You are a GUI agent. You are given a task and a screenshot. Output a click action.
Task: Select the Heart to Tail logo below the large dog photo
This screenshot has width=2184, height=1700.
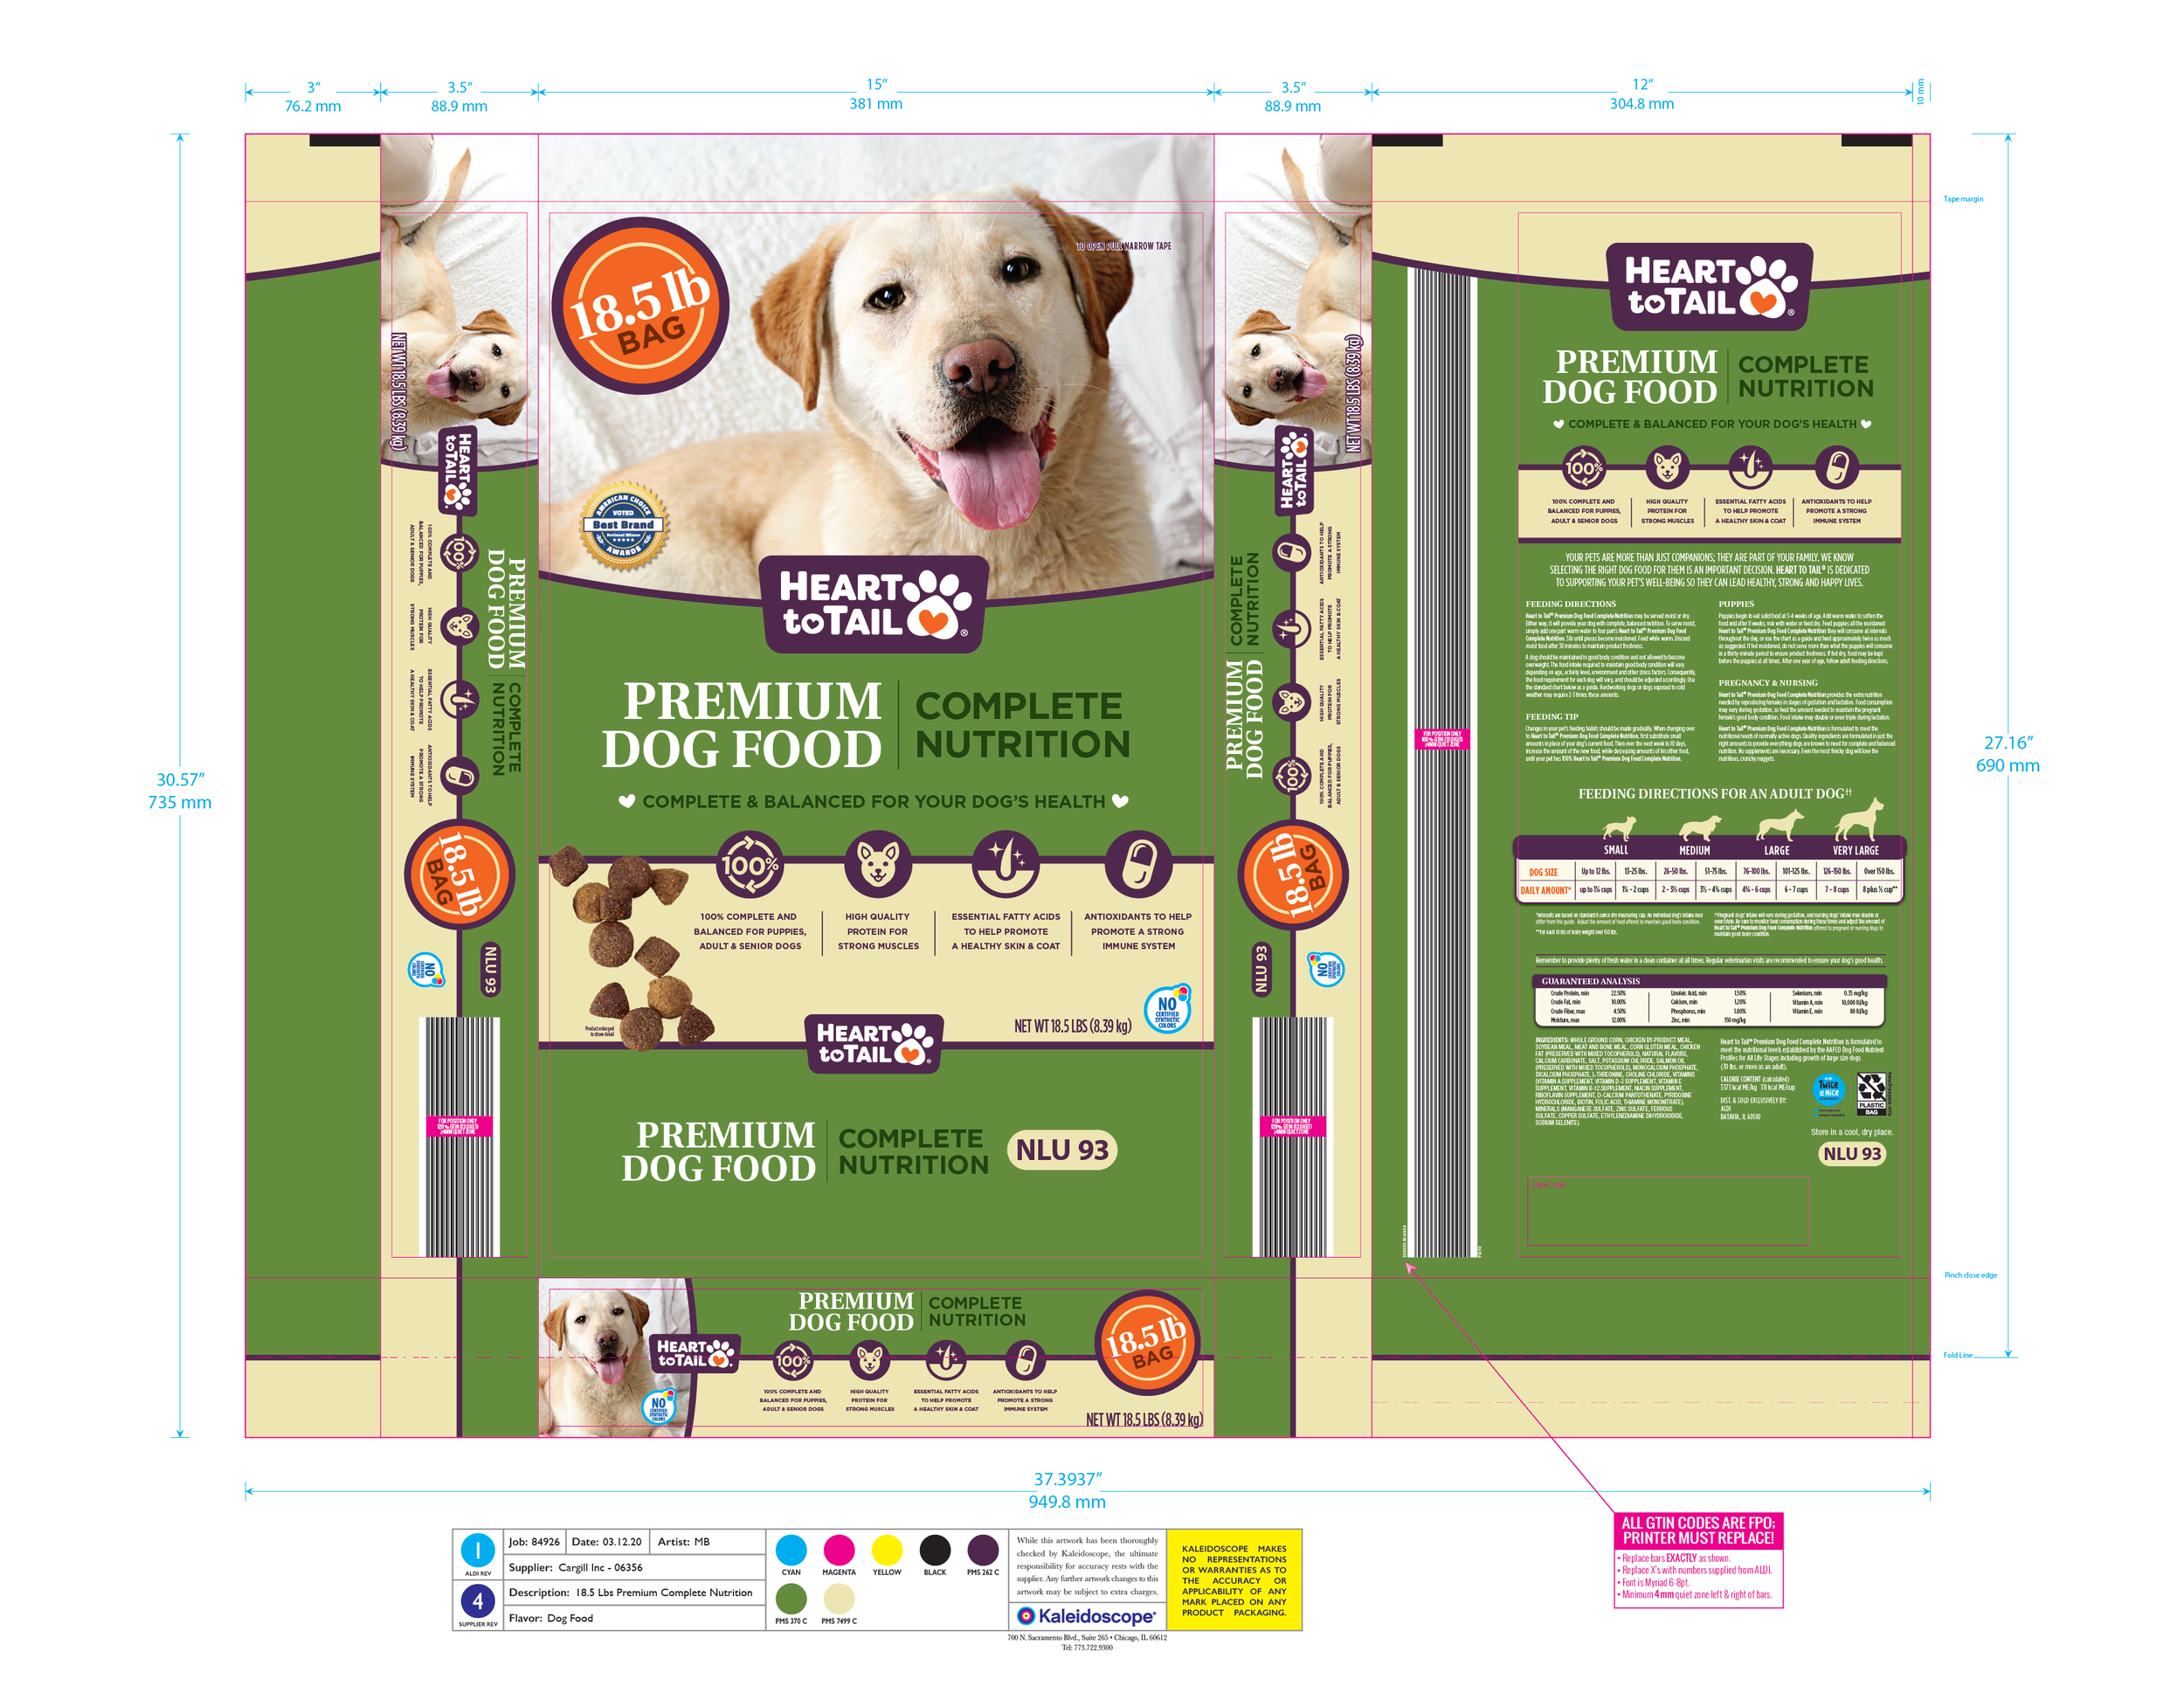(874, 604)
